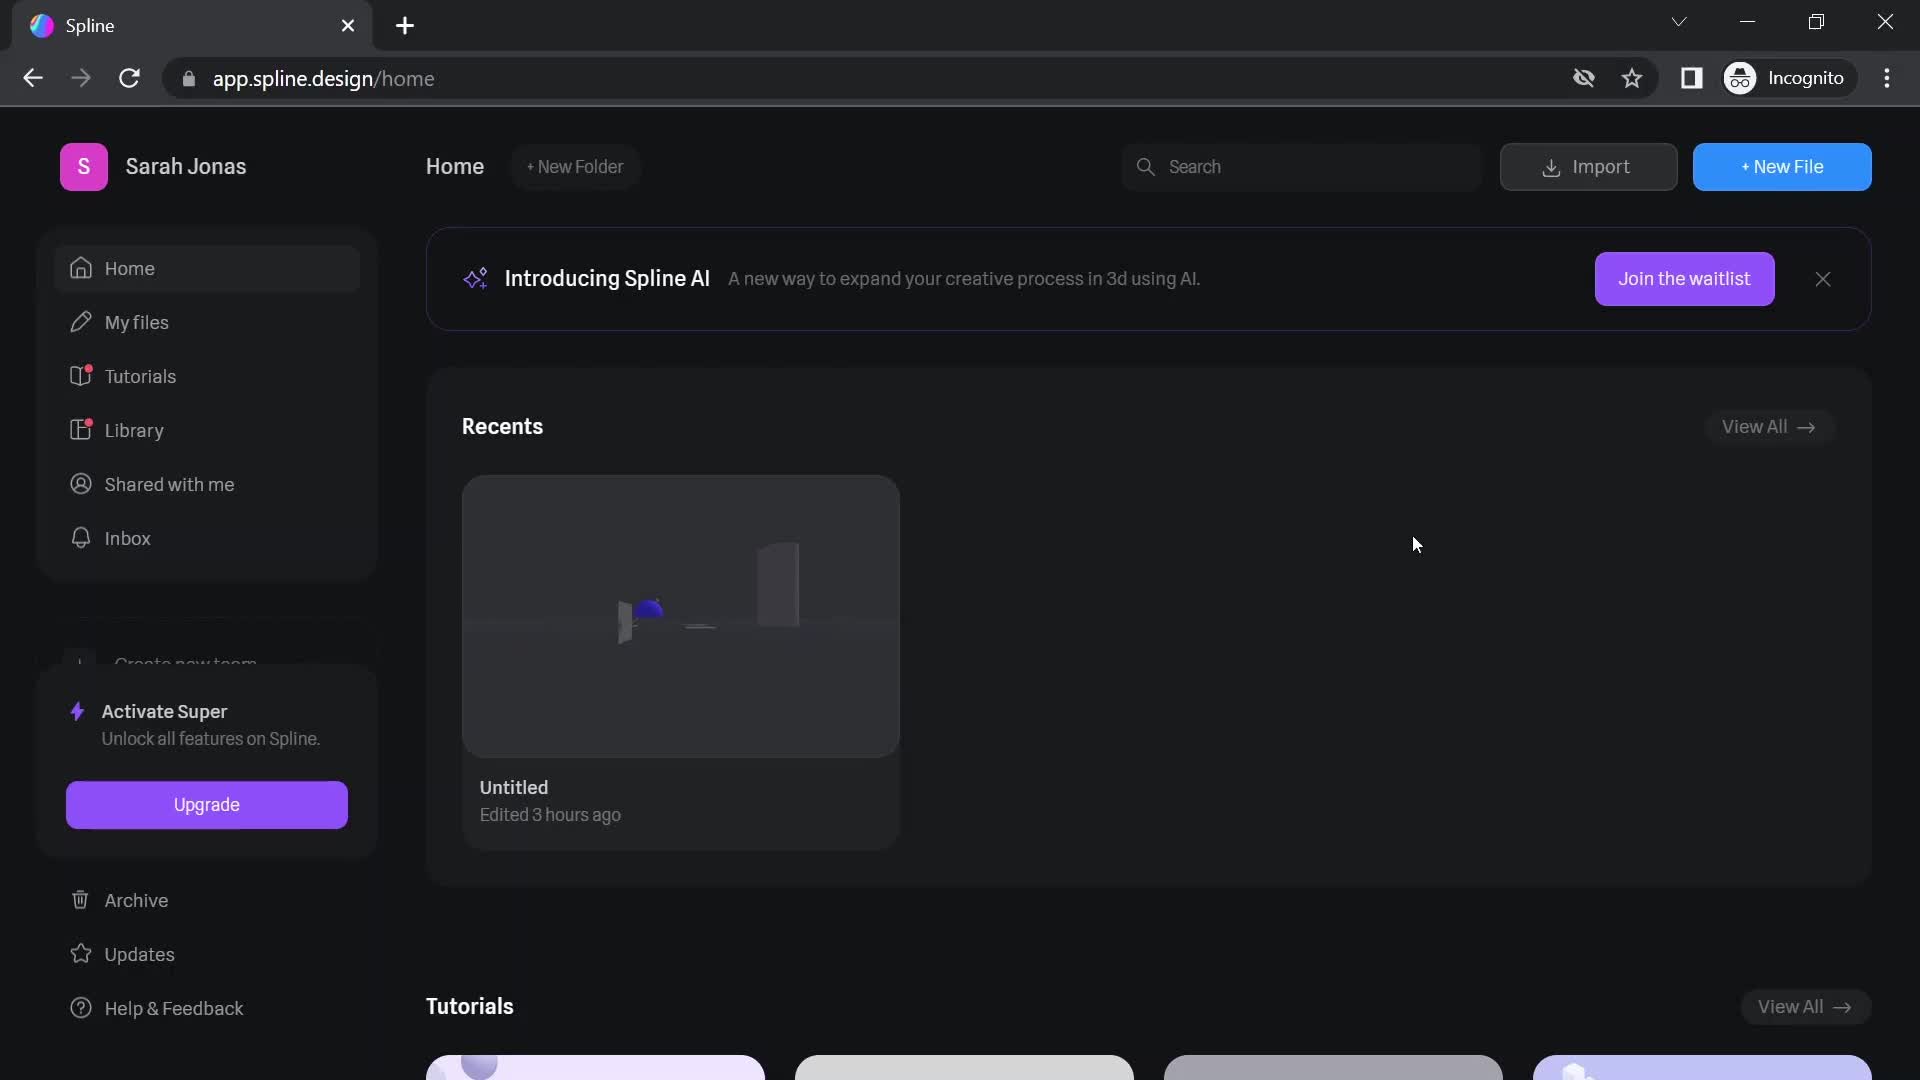Click the purple Upgrade button
The width and height of the screenshot is (1920, 1080).
(x=206, y=805)
